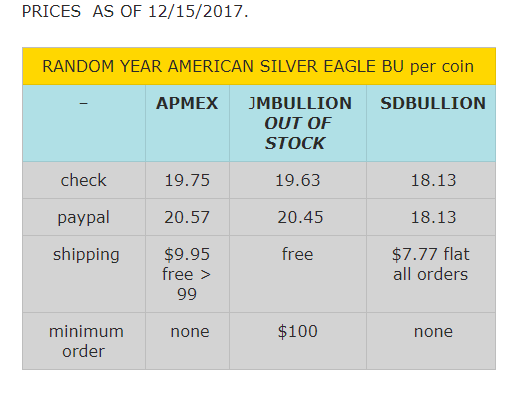Image resolution: width=520 pixels, height=395 pixels.
Task: Click APMEX shipping cell $9.95
Action: click(x=187, y=274)
